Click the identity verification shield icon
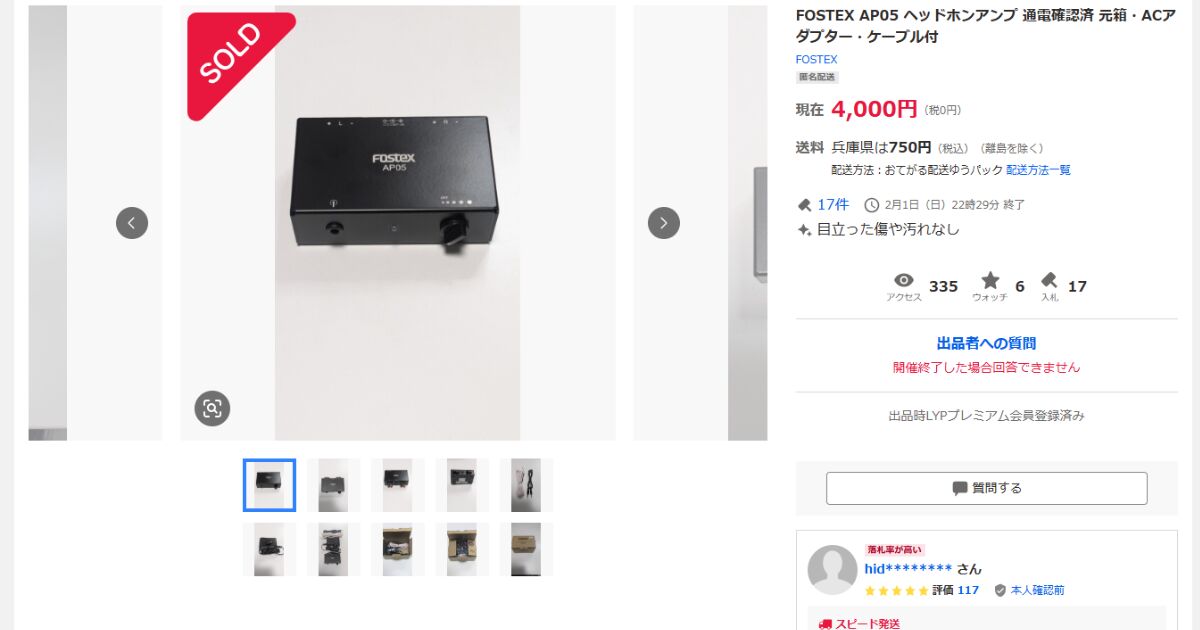This screenshot has width=1200, height=630. pyautogui.click(x=1000, y=590)
